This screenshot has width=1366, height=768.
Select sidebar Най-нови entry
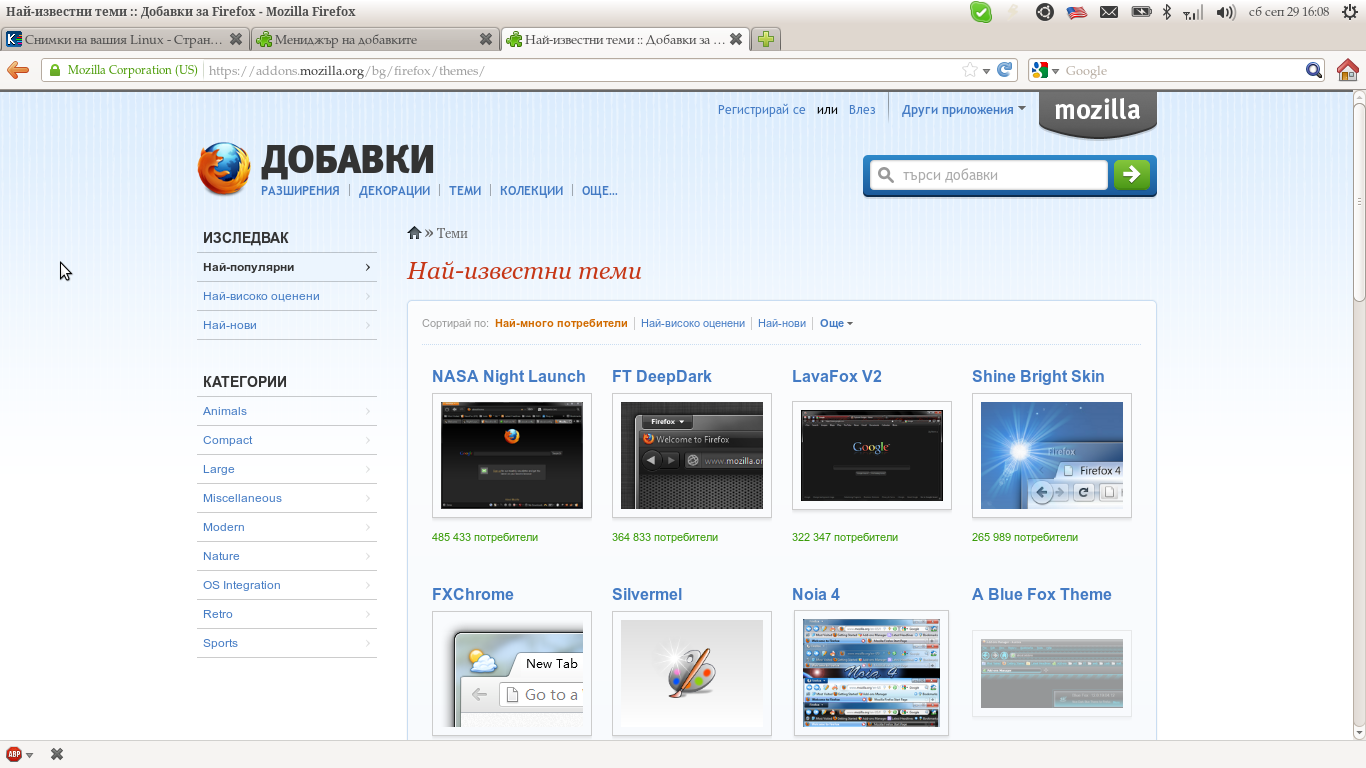pyautogui.click(x=287, y=325)
